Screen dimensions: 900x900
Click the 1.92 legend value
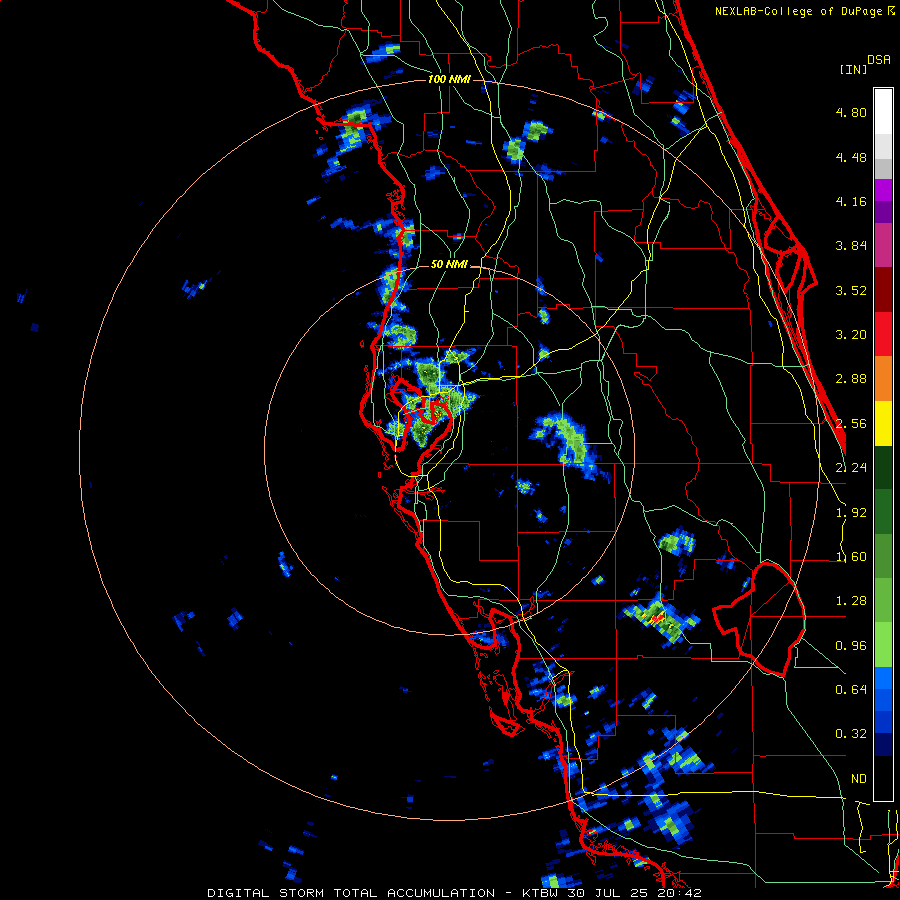pos(851,513)
